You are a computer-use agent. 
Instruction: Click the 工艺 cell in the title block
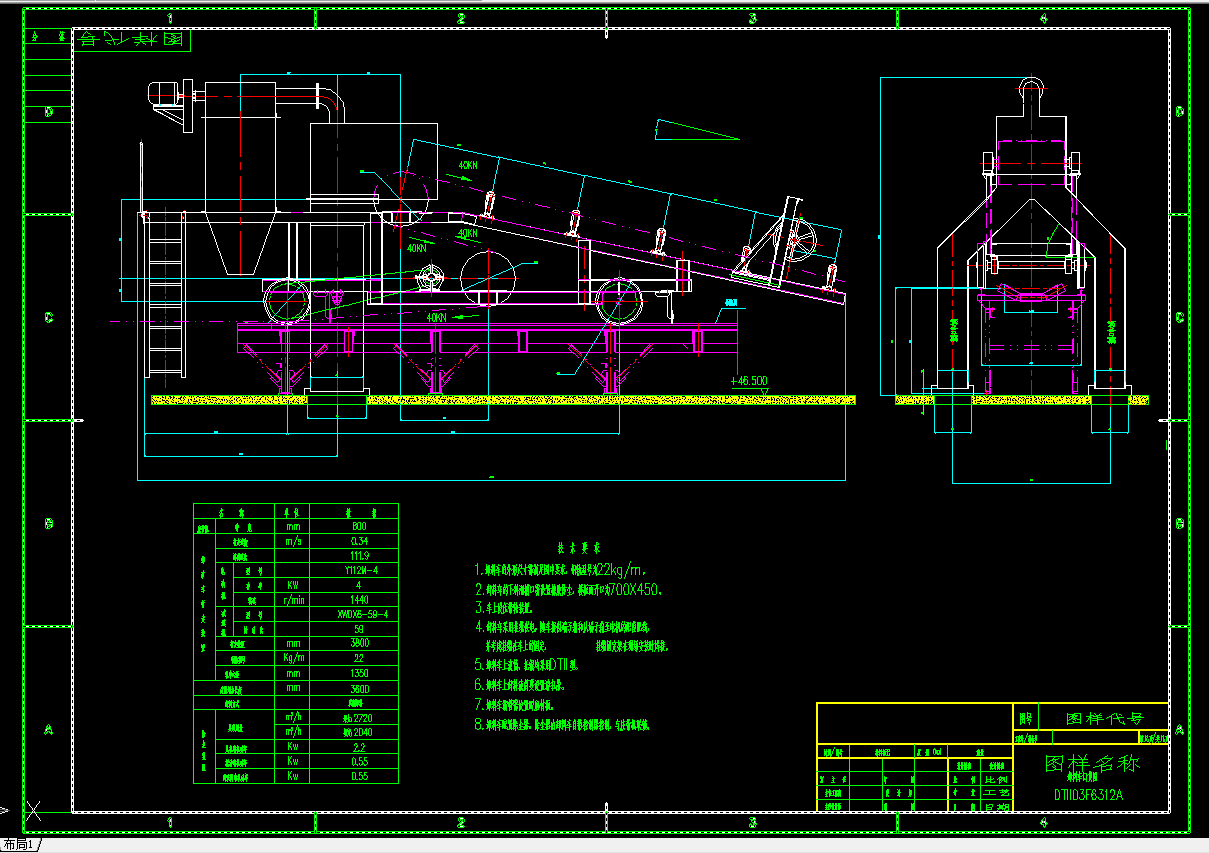[x=996, y=794]
